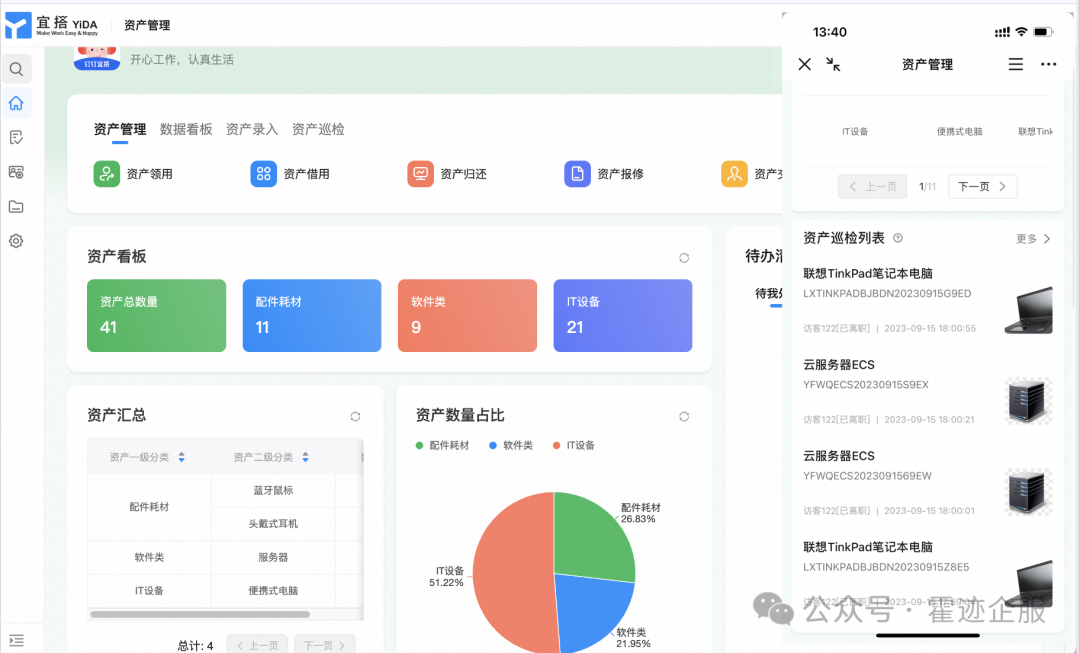Viewport: 1080px width, 653px height.
Task: Switch to 资产巡检 tab
Action: (318, 129)
